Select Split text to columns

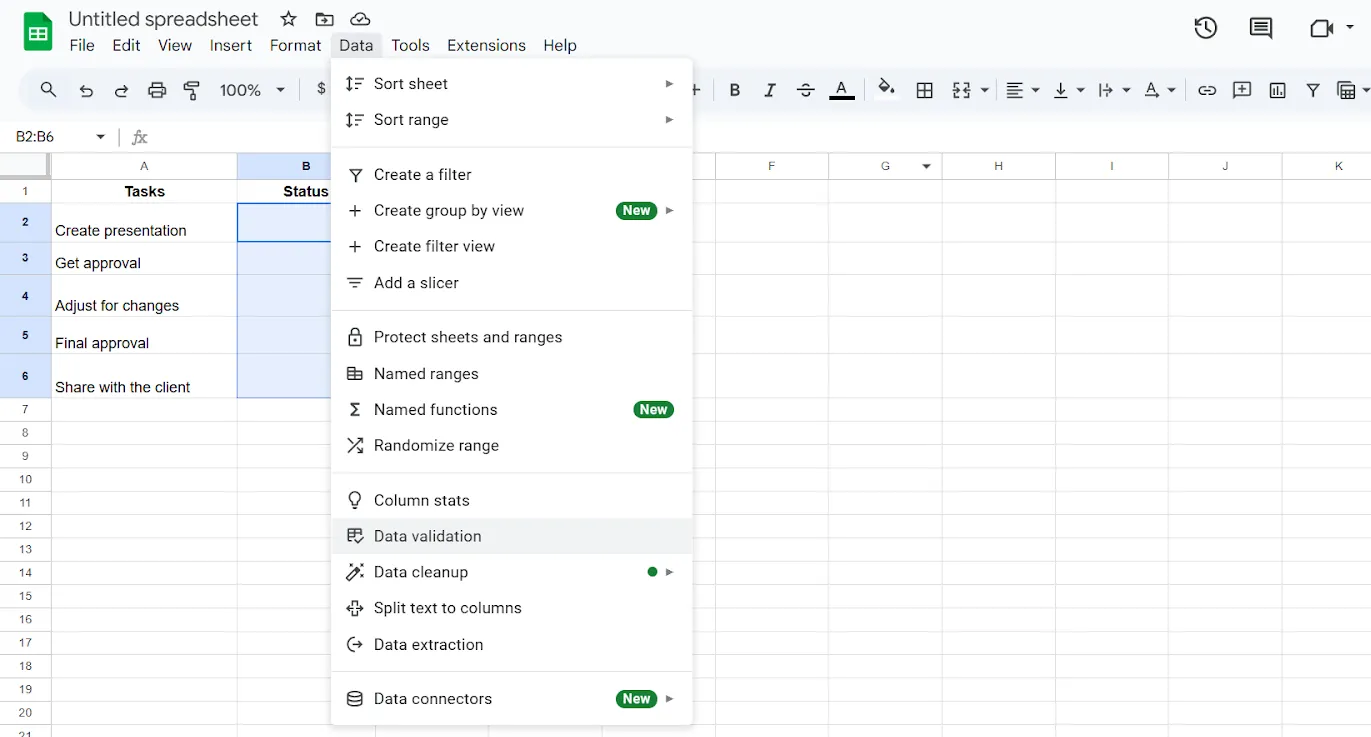pyautogui.click(x=511, y=609)
